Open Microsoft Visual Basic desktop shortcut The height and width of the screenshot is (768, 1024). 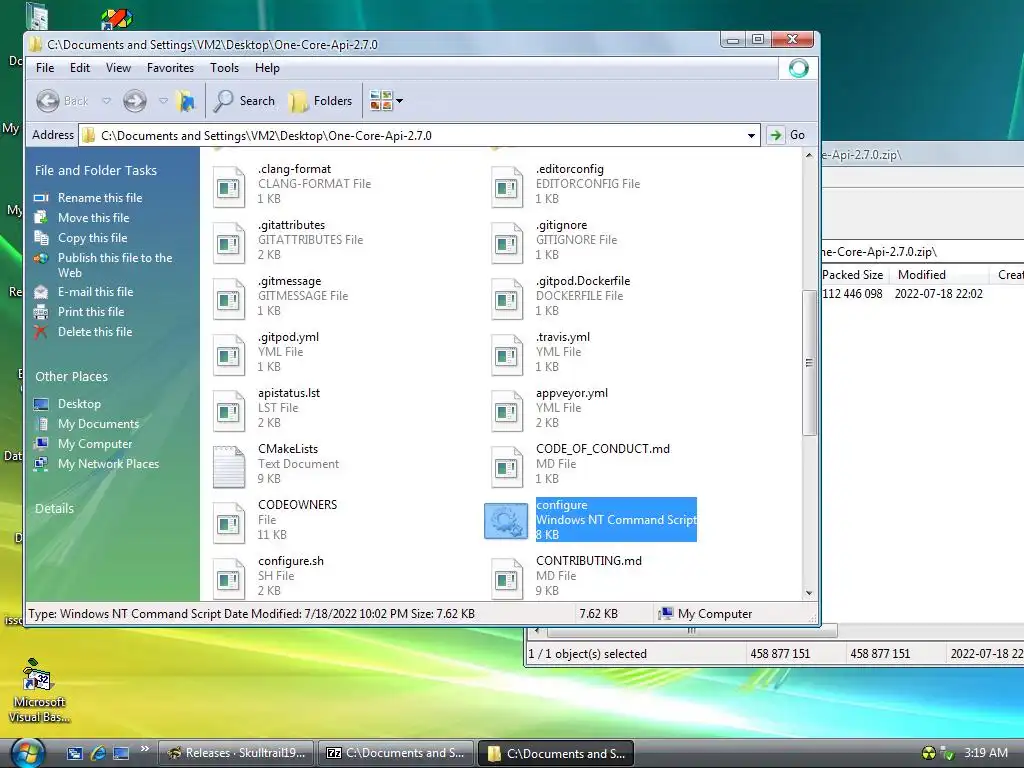pos(39,692)
